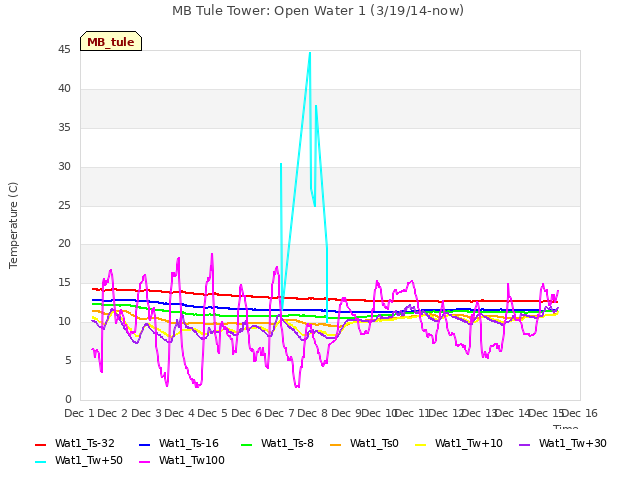The width and height of the screenshot is (640, 480).
Task: Click the Dec 13 x-axis label
Action: pos(480,413)
